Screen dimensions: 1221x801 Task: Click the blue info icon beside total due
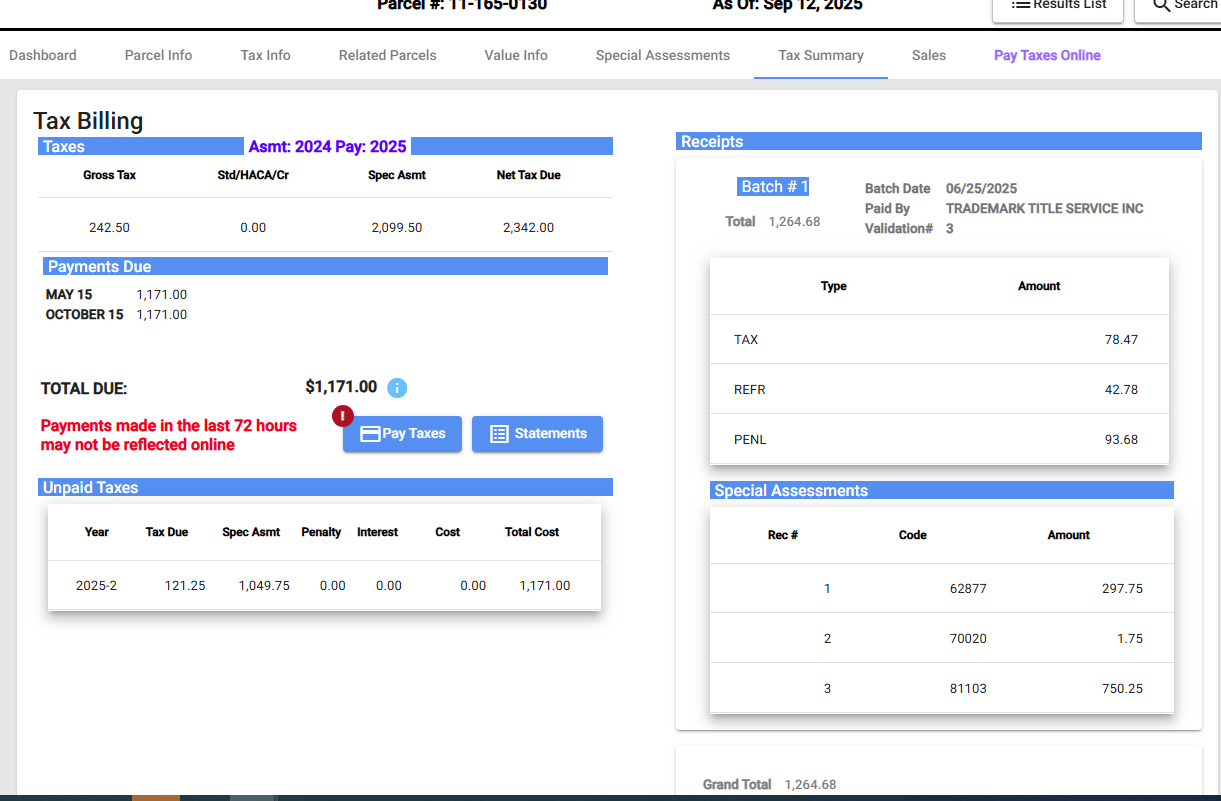397,388
